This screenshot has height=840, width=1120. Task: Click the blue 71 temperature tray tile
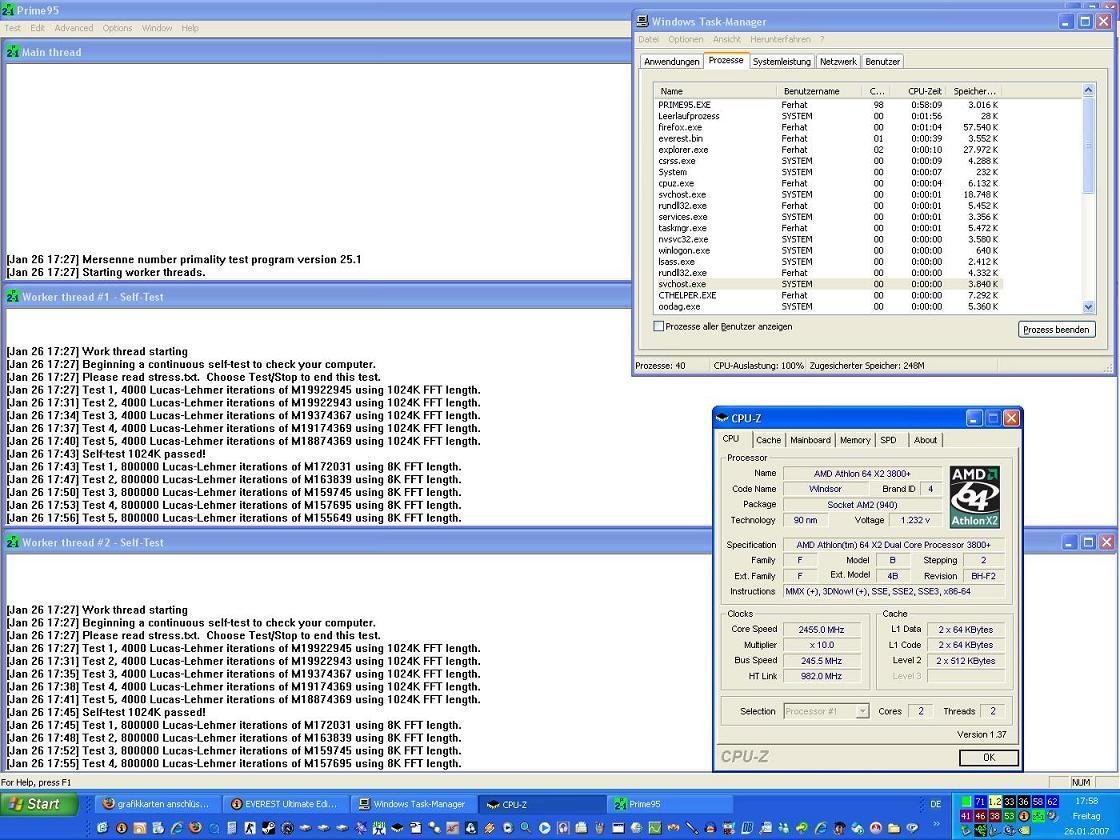coord(980,802)
